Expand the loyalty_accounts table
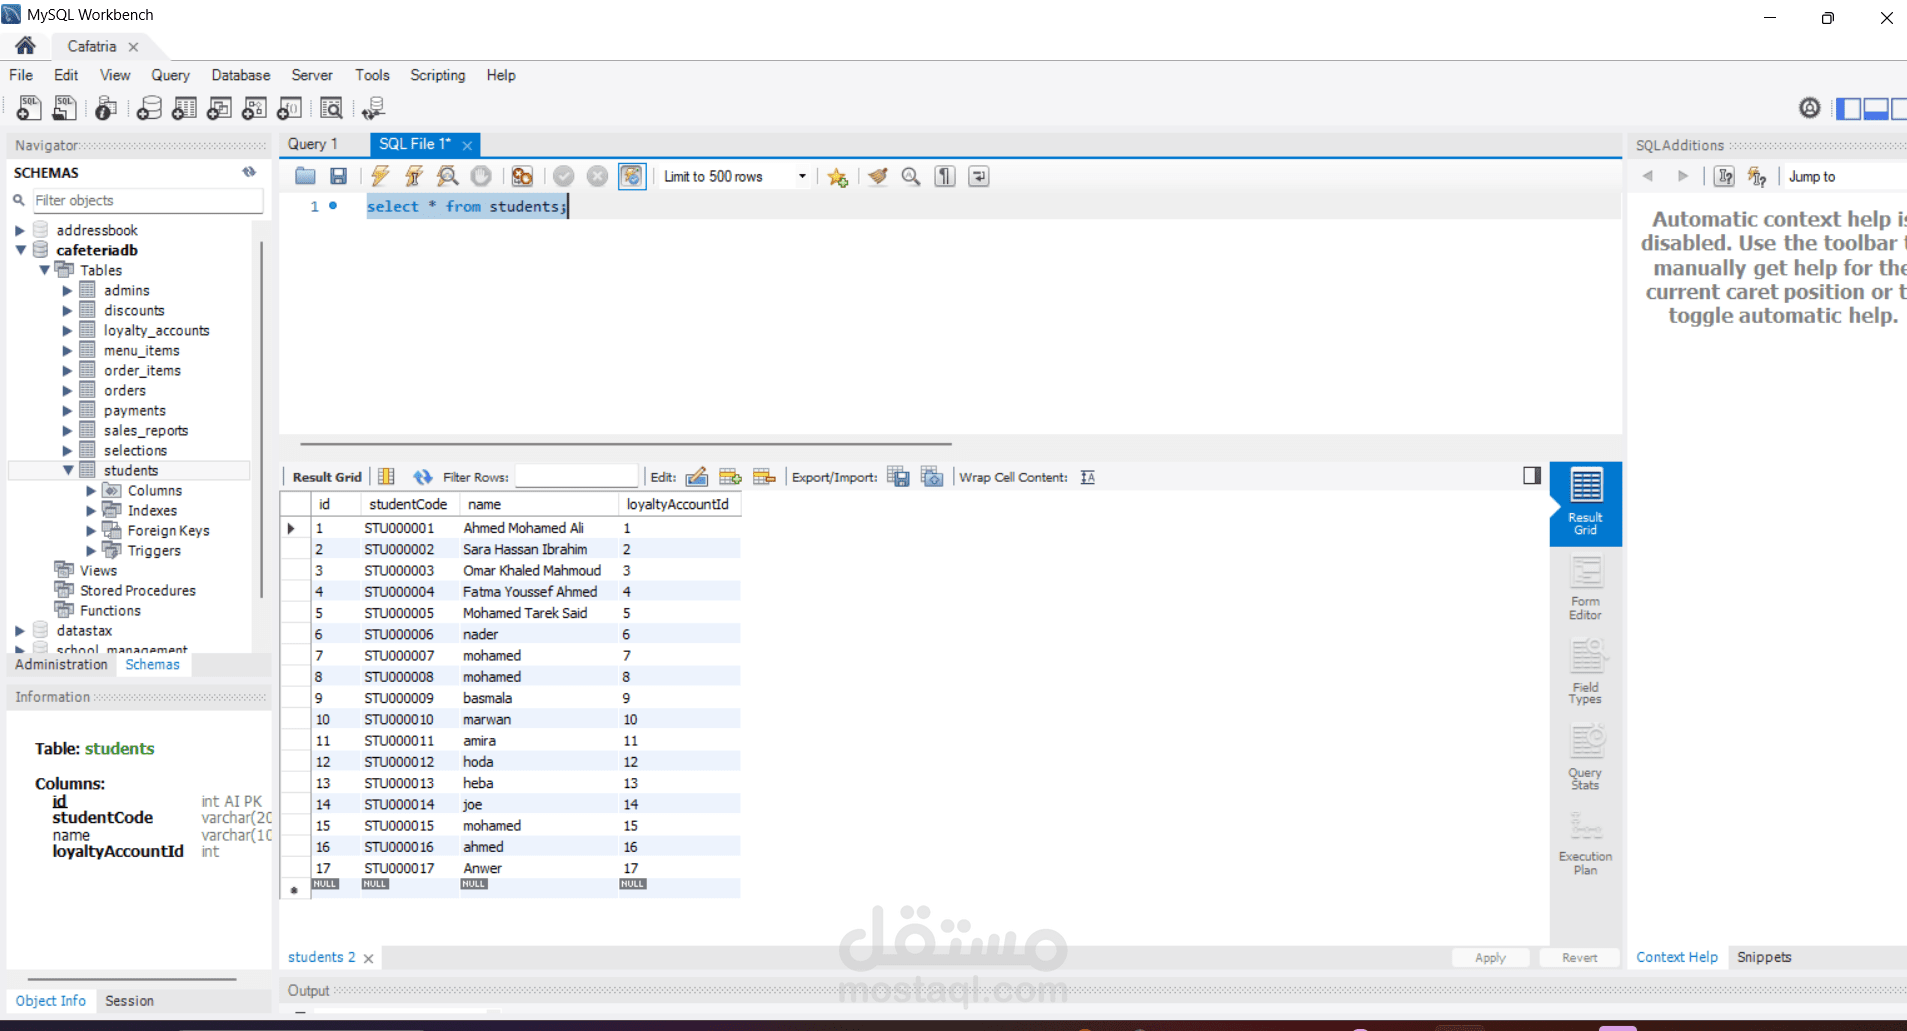This screenshot has height=1031, width=1907. [x=67, y=330]
